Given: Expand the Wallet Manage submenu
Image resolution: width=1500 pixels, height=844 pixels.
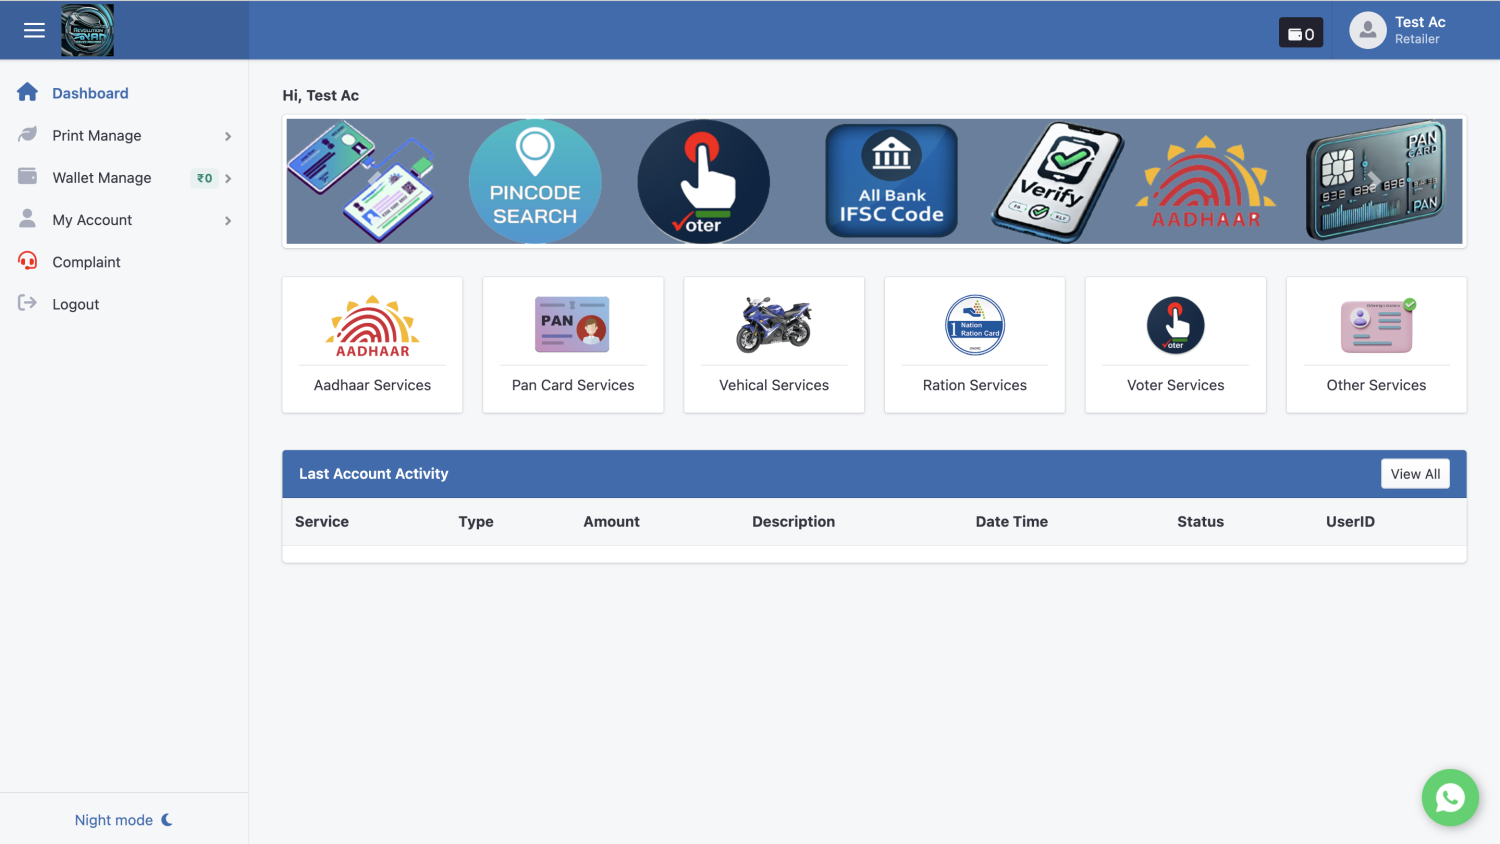Looking at the screenshot, I should point(124,178).
